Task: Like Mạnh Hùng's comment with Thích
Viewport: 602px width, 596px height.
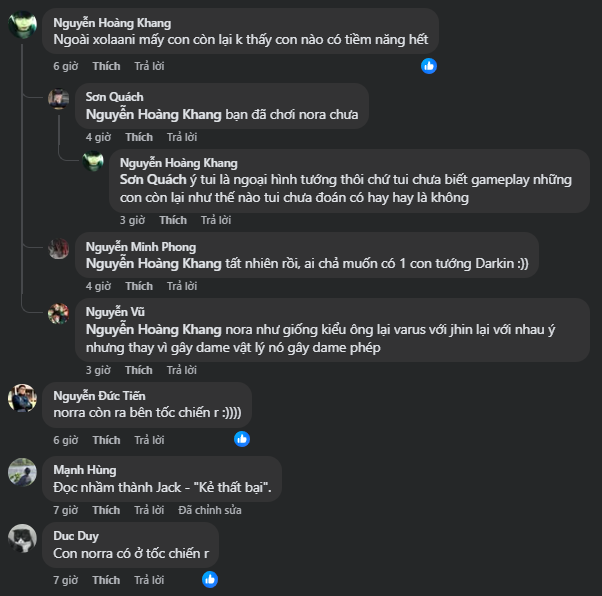Action: click(x=106, y=510)
